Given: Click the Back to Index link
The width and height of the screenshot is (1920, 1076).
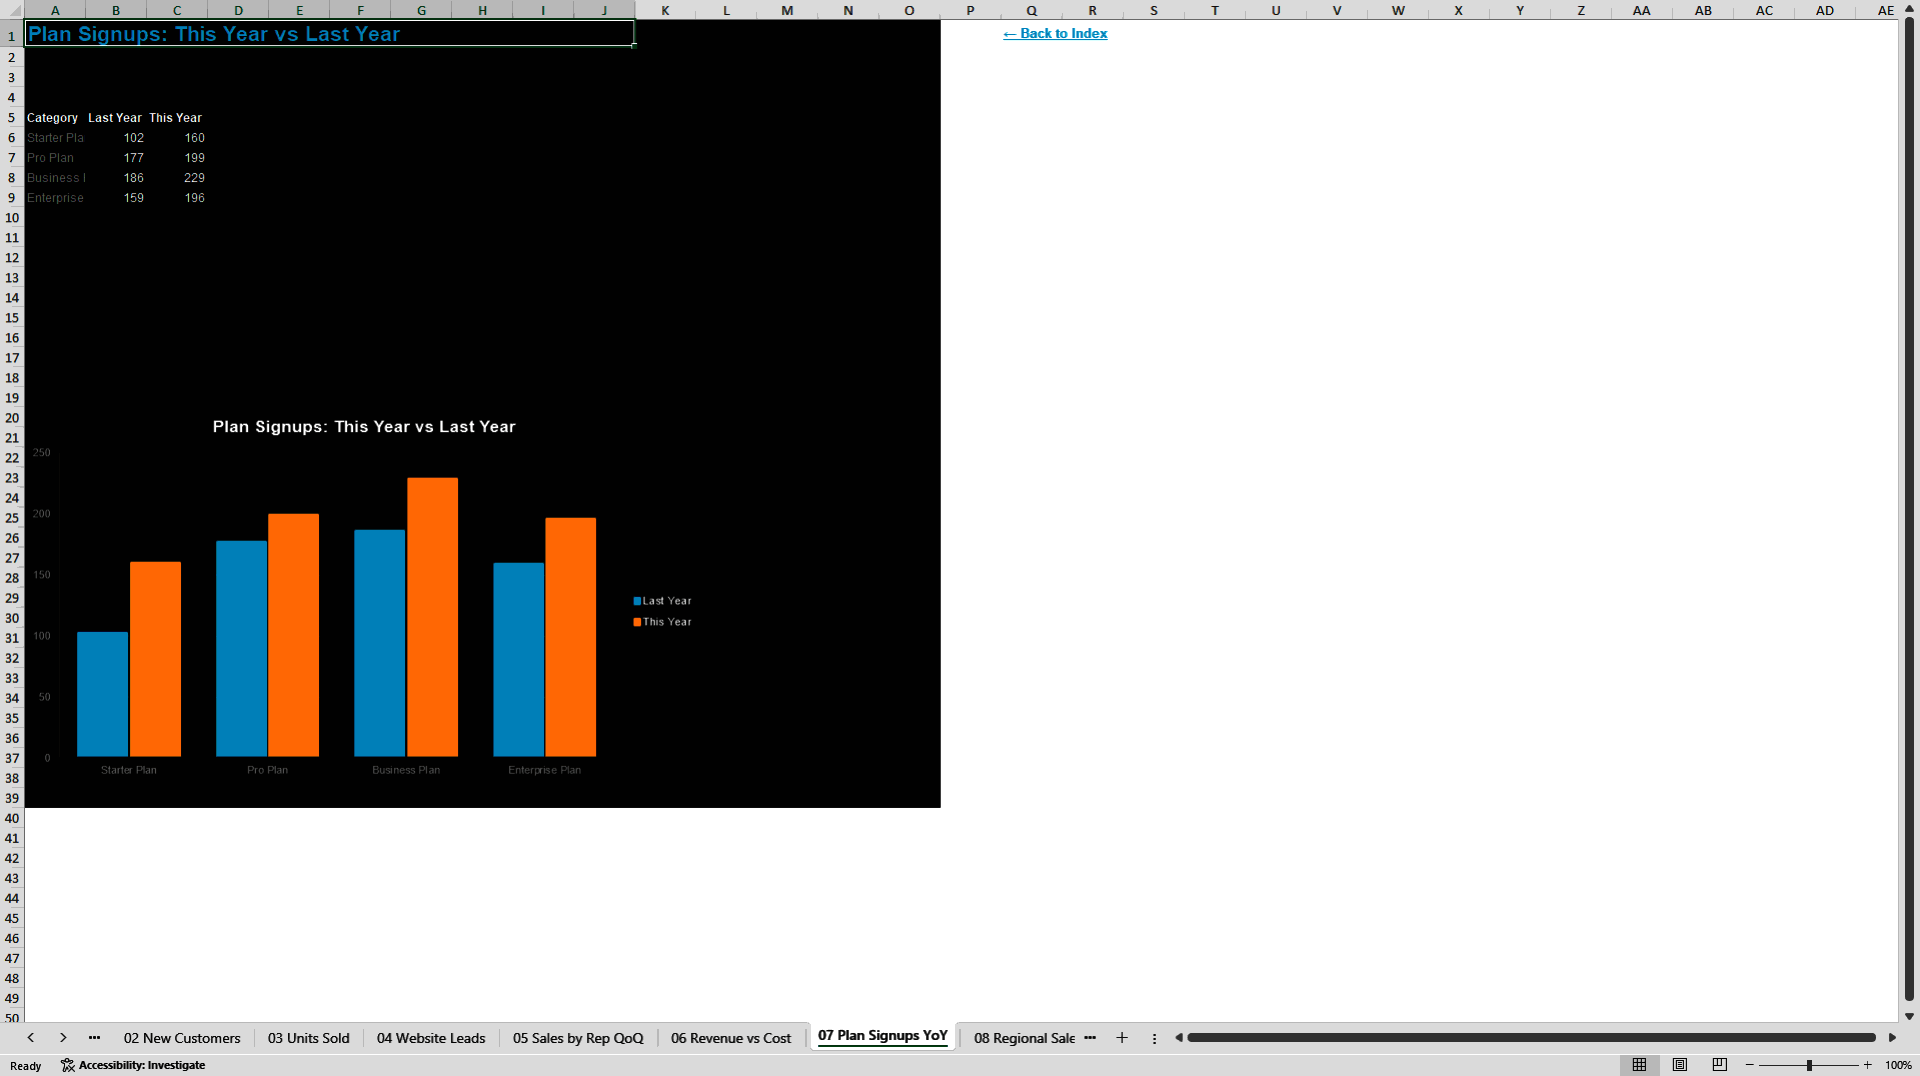Looking at the screenshot, I should tap(1055, 33).
